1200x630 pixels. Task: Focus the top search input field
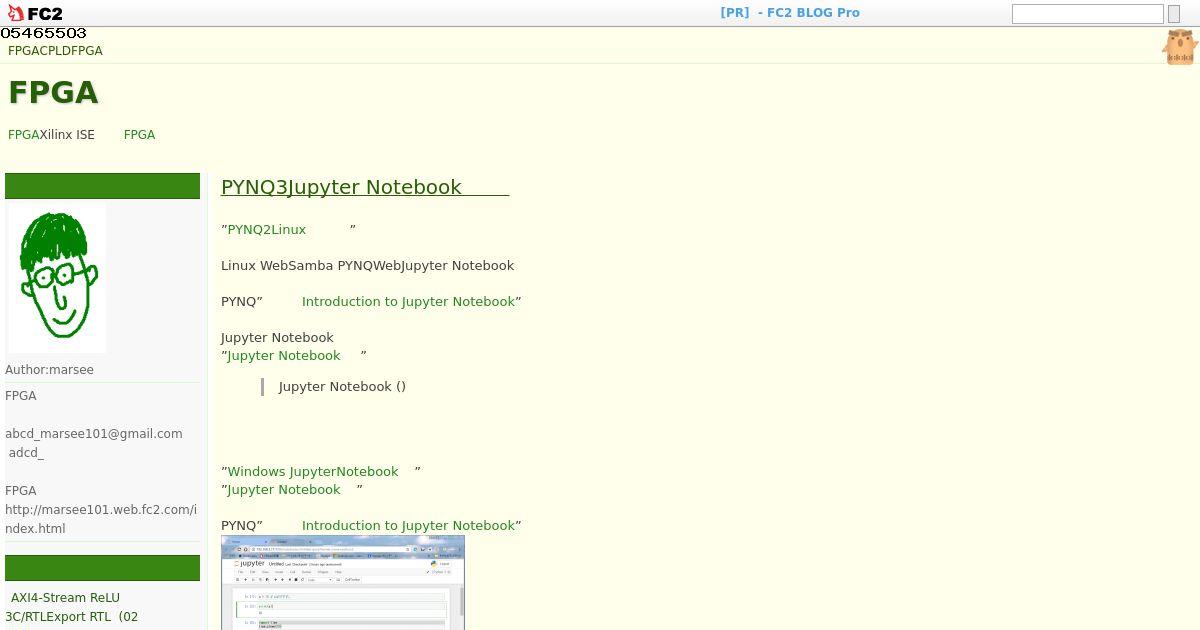coord(1087,14)
